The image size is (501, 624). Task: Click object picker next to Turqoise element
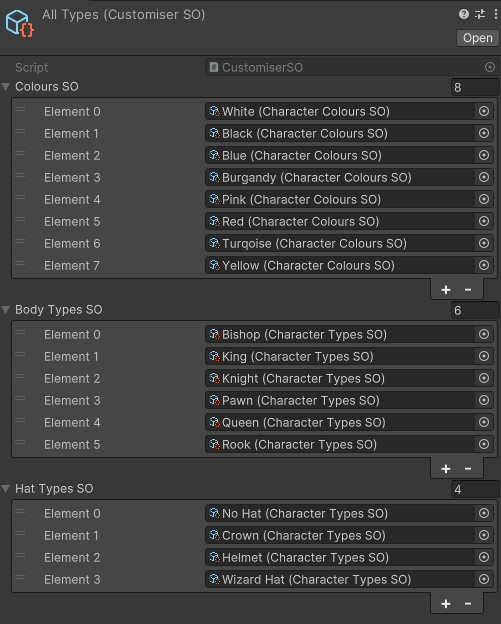click(484, 243)
